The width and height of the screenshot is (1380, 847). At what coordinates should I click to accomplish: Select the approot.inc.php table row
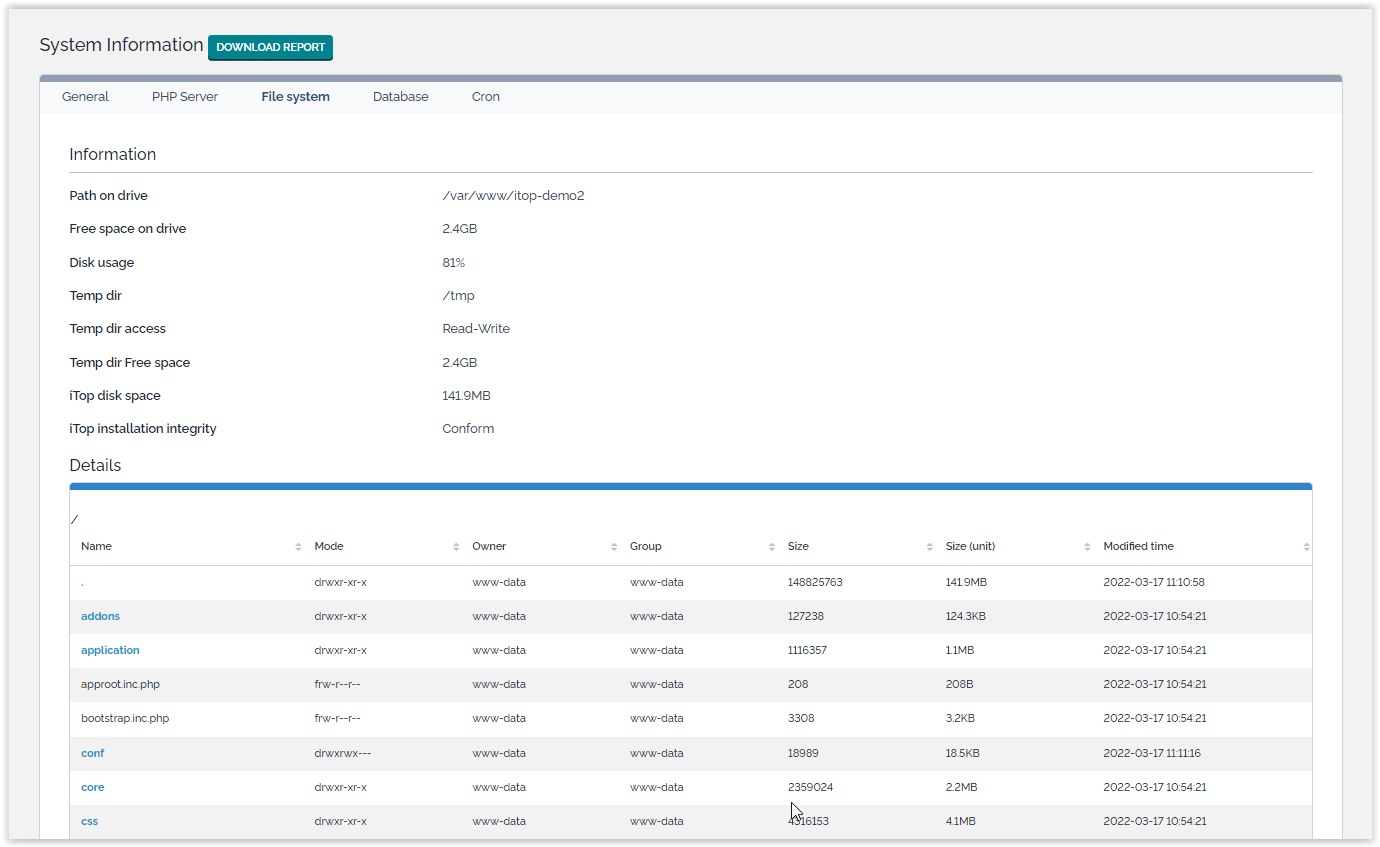(120, 684)
